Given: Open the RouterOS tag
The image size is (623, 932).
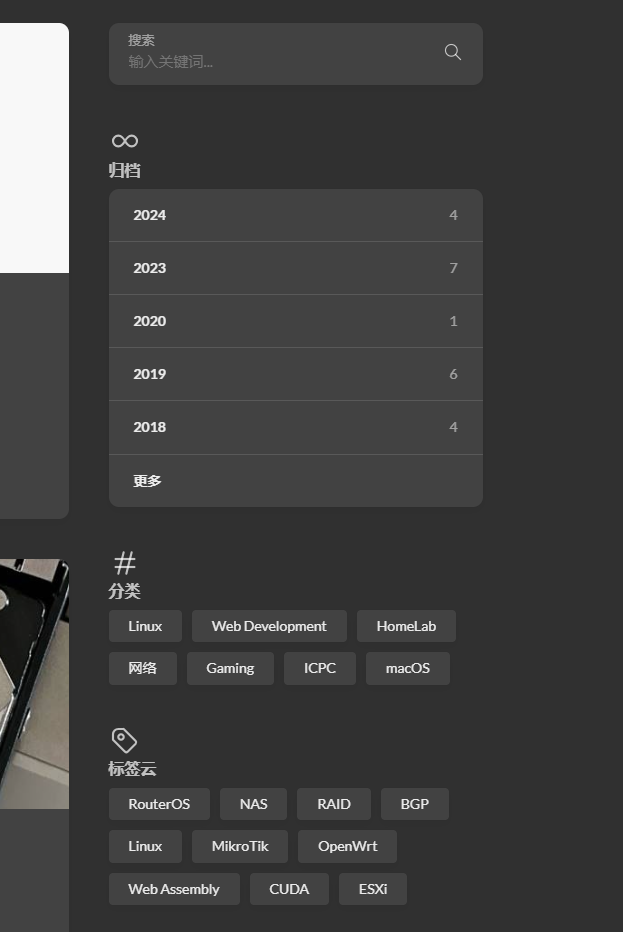Looking at the screenshot, I should coord(159,804).
